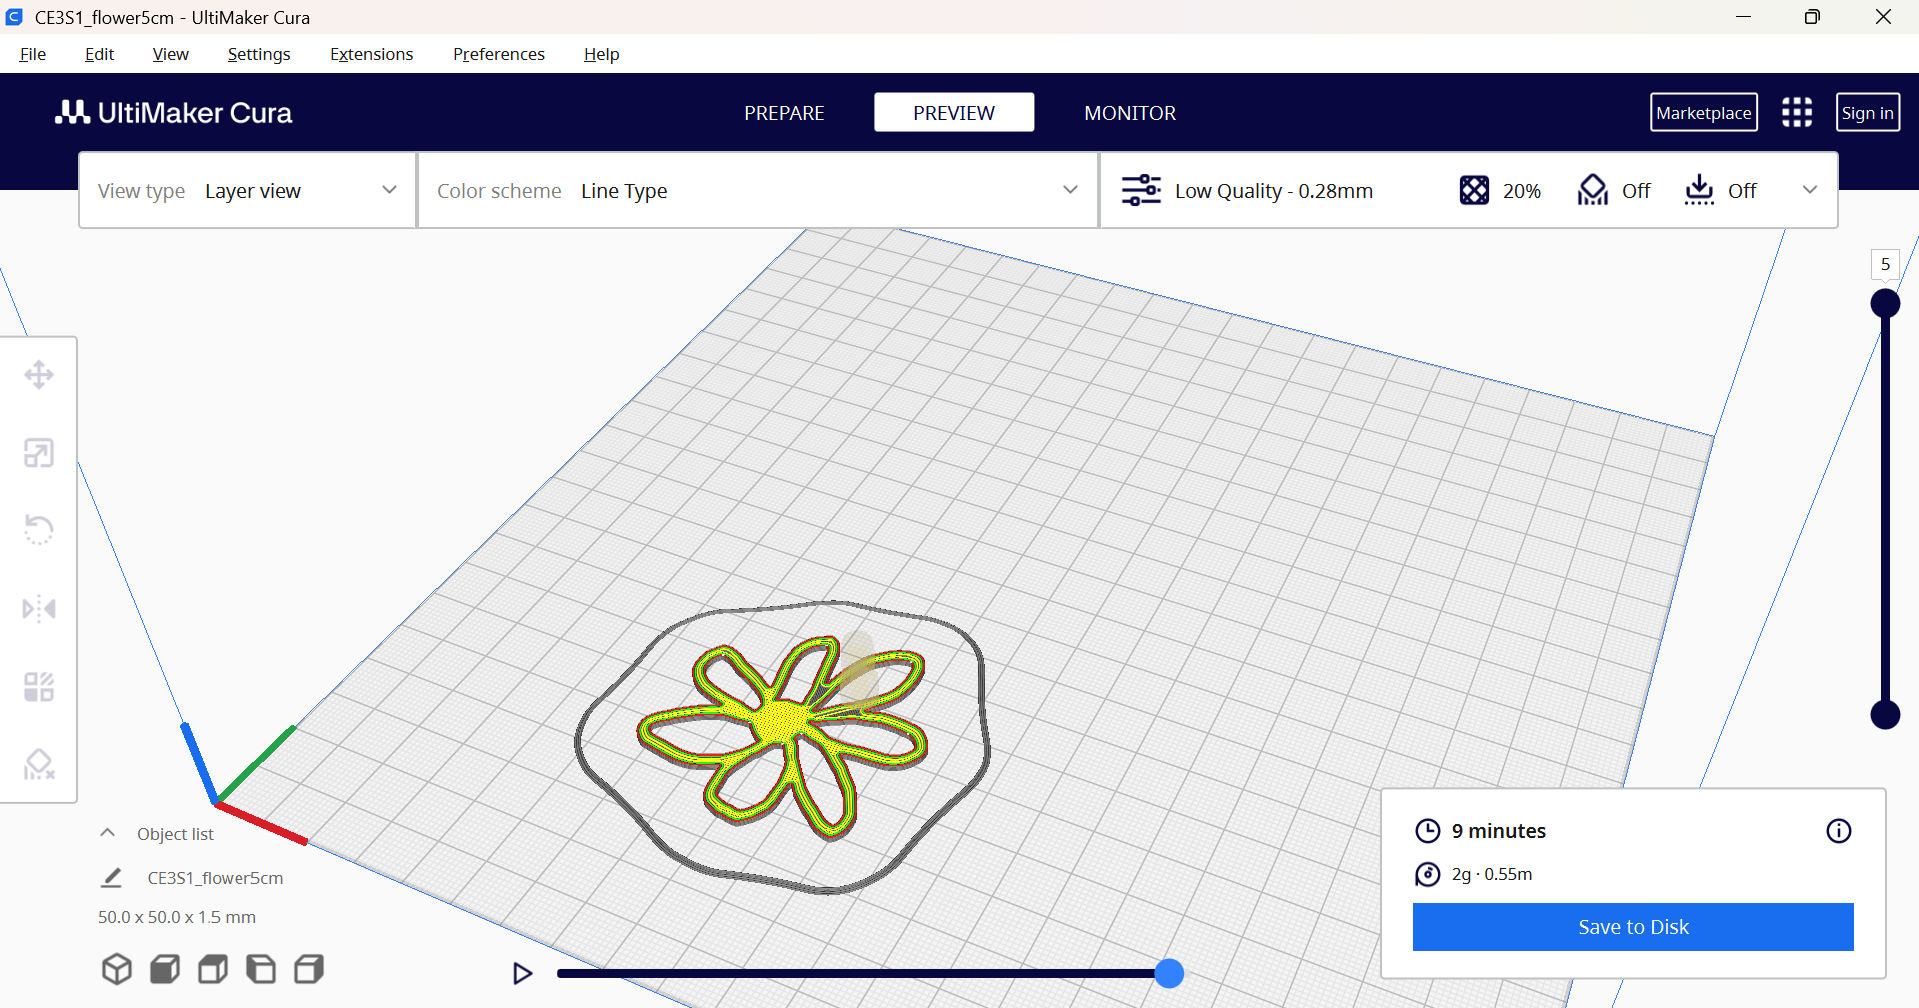The height and width of the screenshot is (1008, 1919).
Task: Click the Save to Disk button
Action: (x=1633, y=927)
